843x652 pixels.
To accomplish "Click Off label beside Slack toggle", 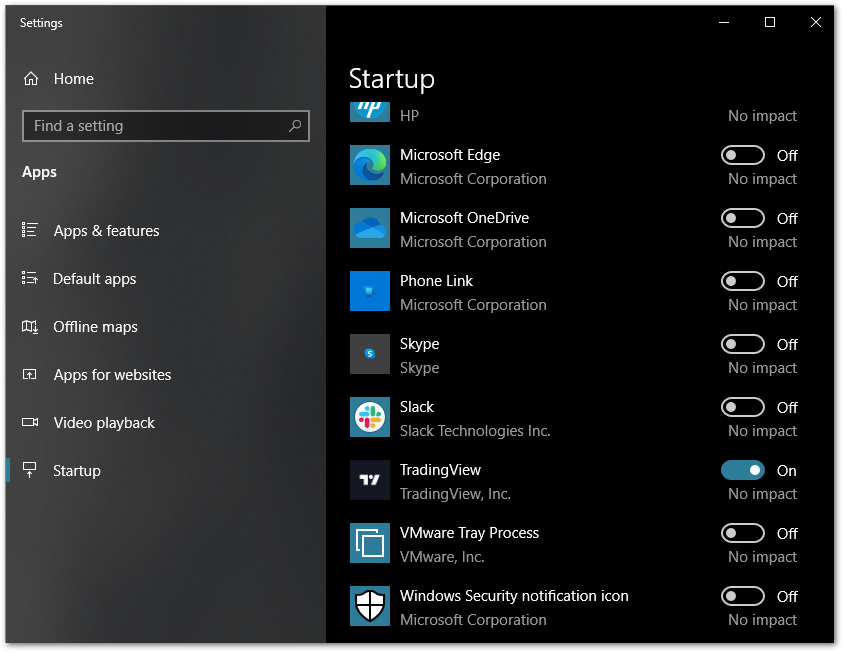I will point(787,407).
